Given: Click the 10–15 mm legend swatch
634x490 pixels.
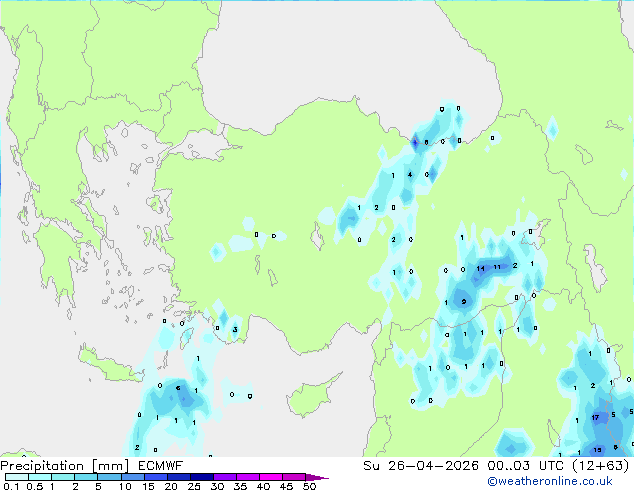Looking at the screenshot, I should point(132,477).
